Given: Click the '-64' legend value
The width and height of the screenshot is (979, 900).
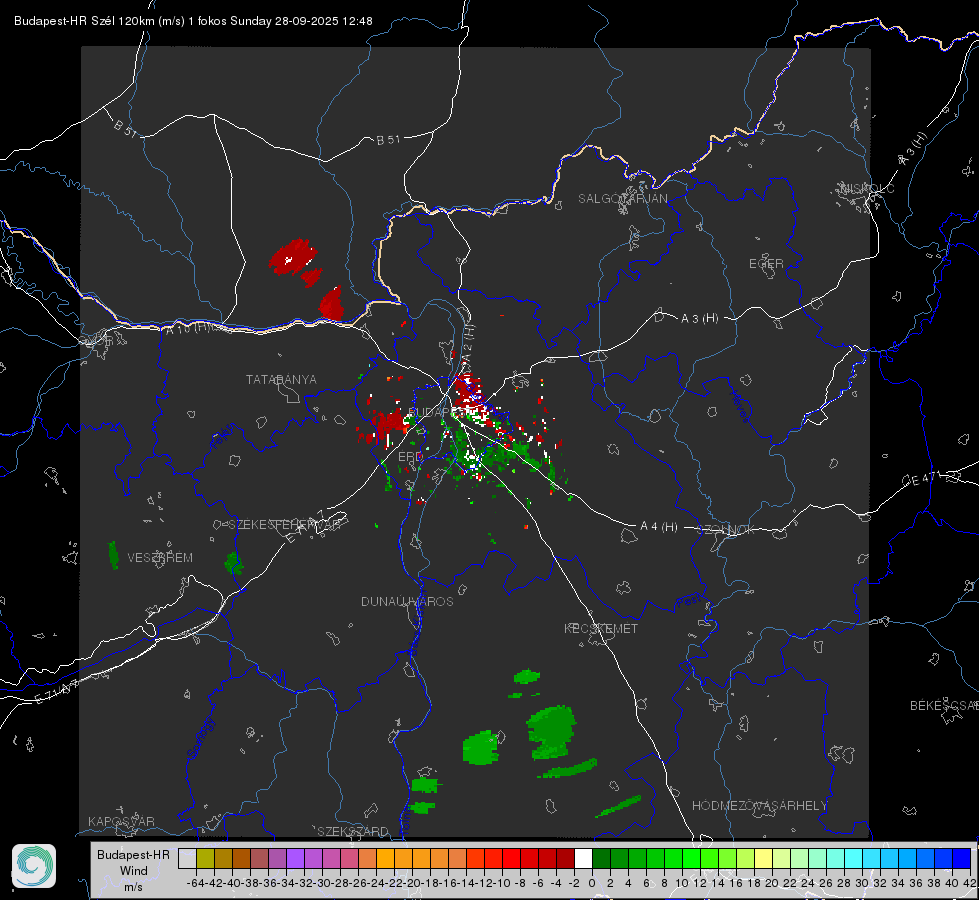Looking at the screenshot, I should point(196,883).
